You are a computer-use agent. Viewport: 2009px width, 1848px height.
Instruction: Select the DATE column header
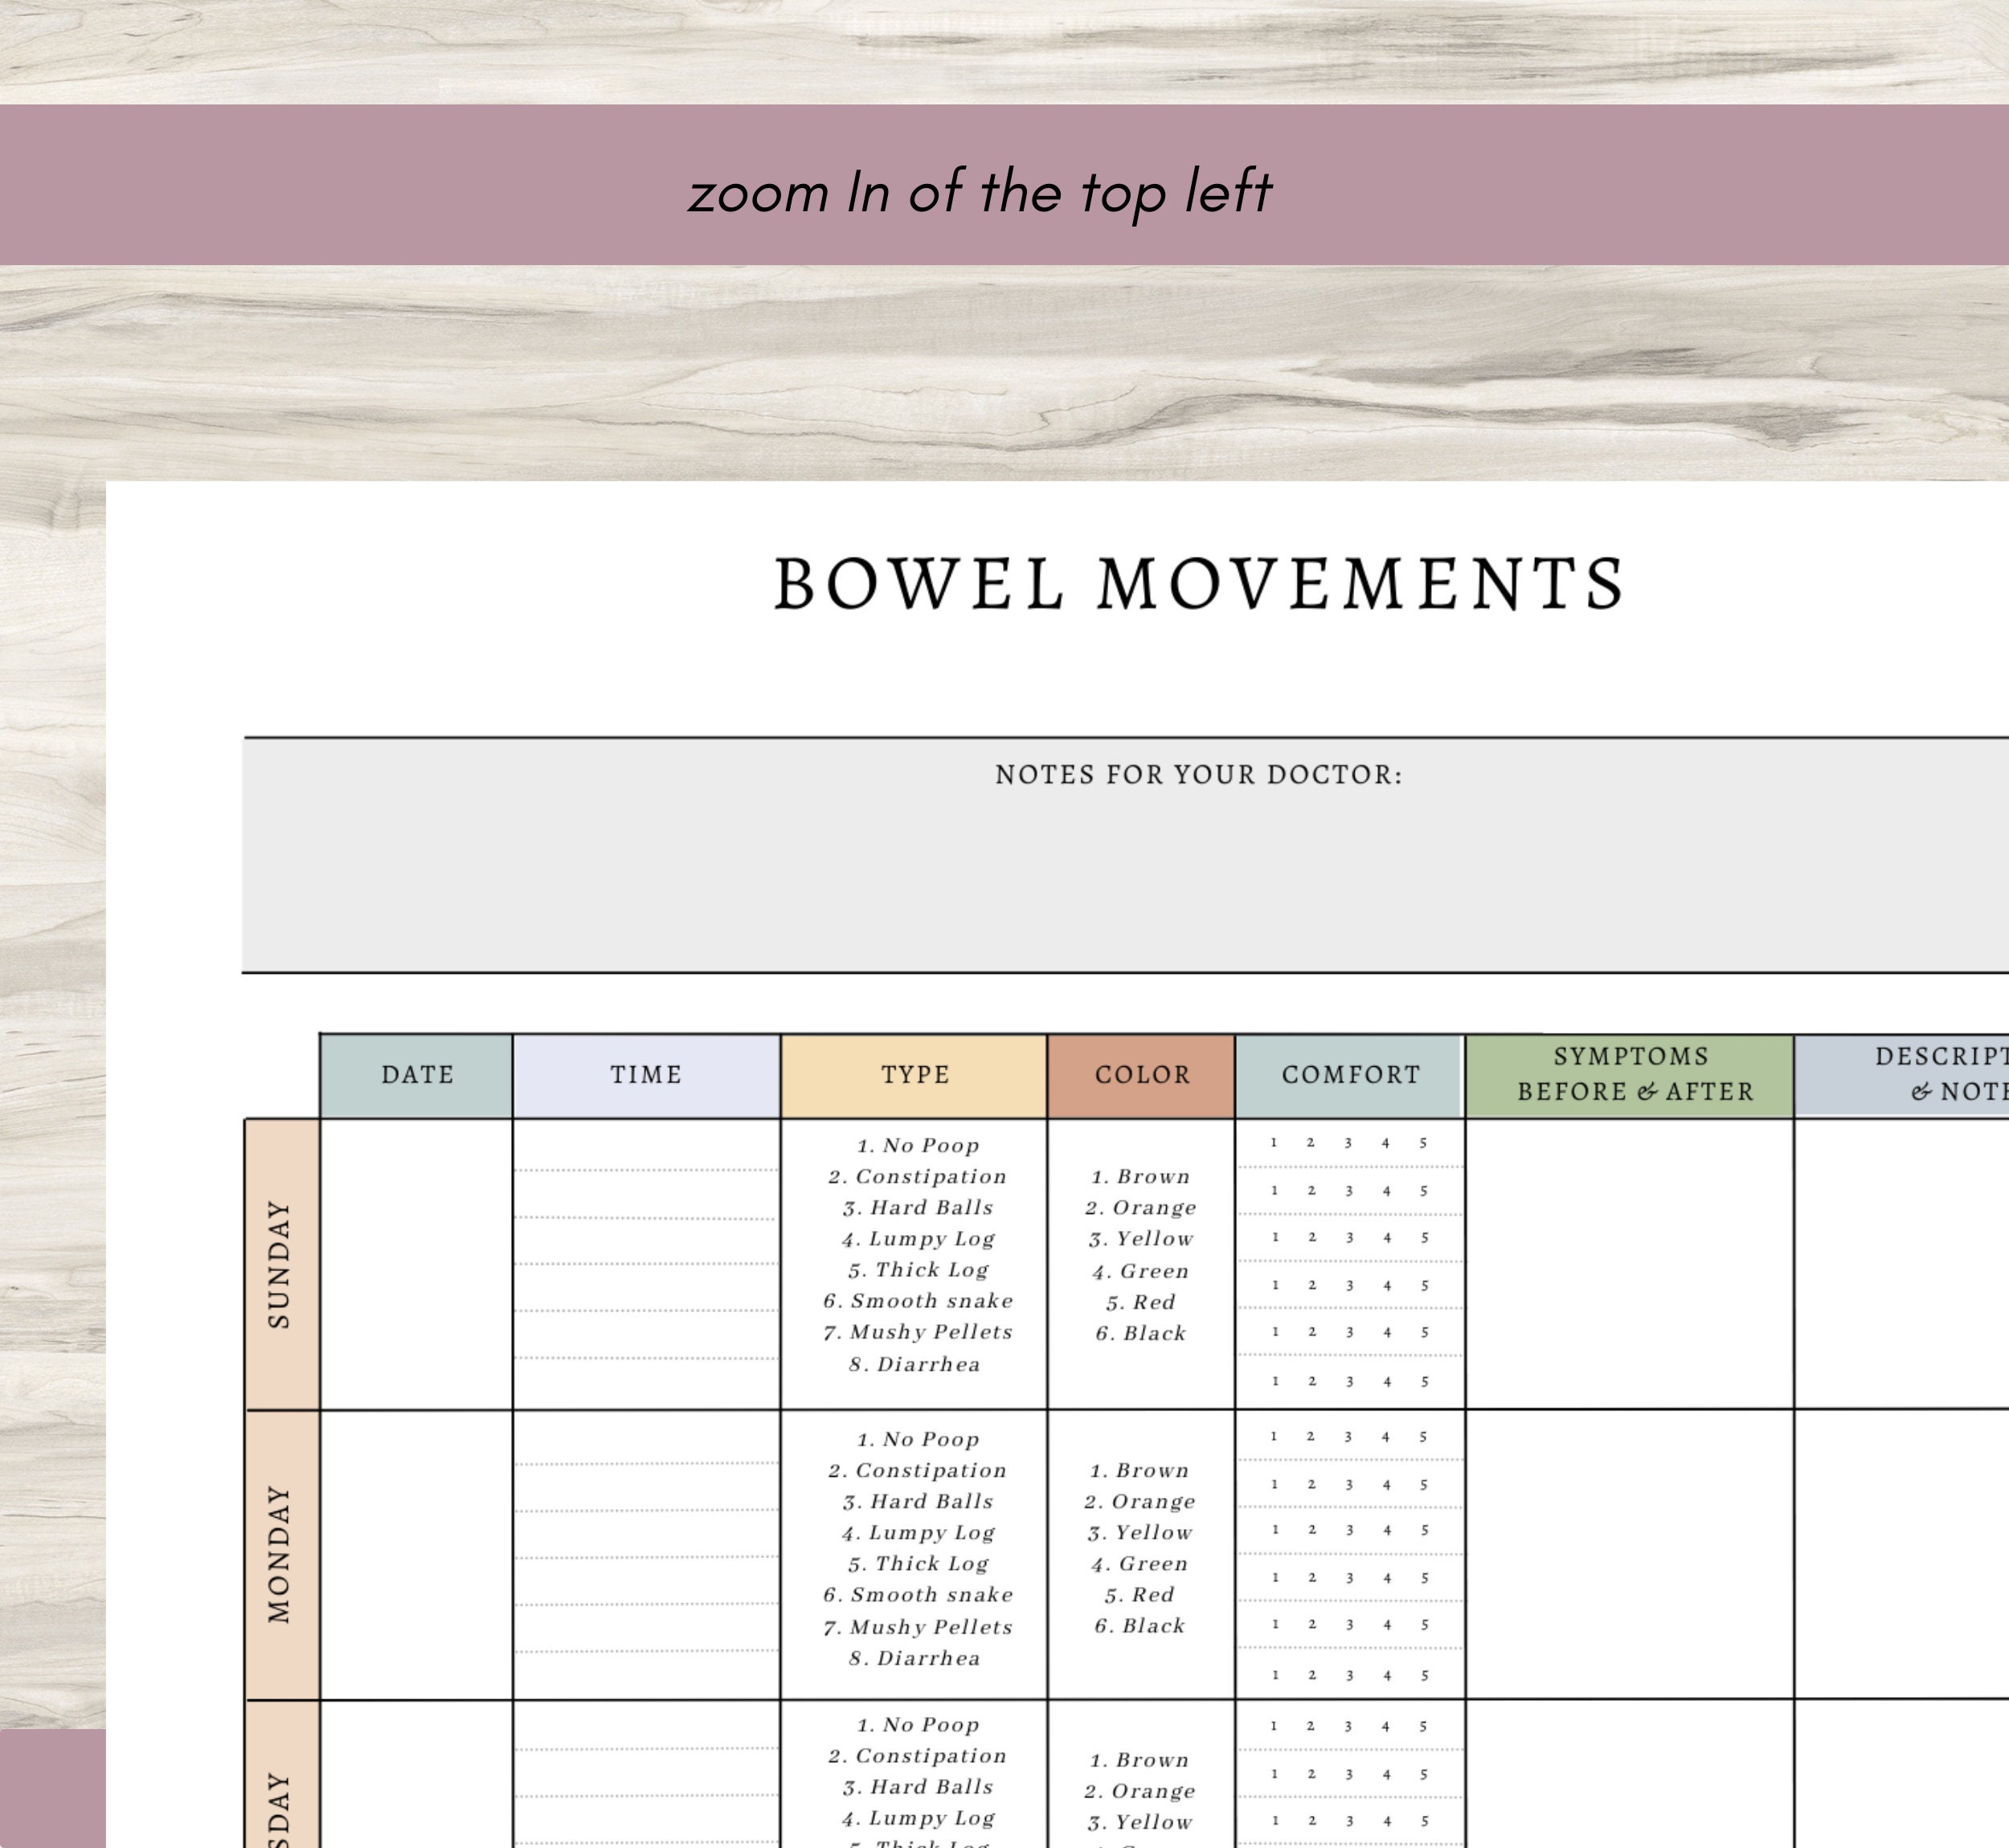(417, 1076)
